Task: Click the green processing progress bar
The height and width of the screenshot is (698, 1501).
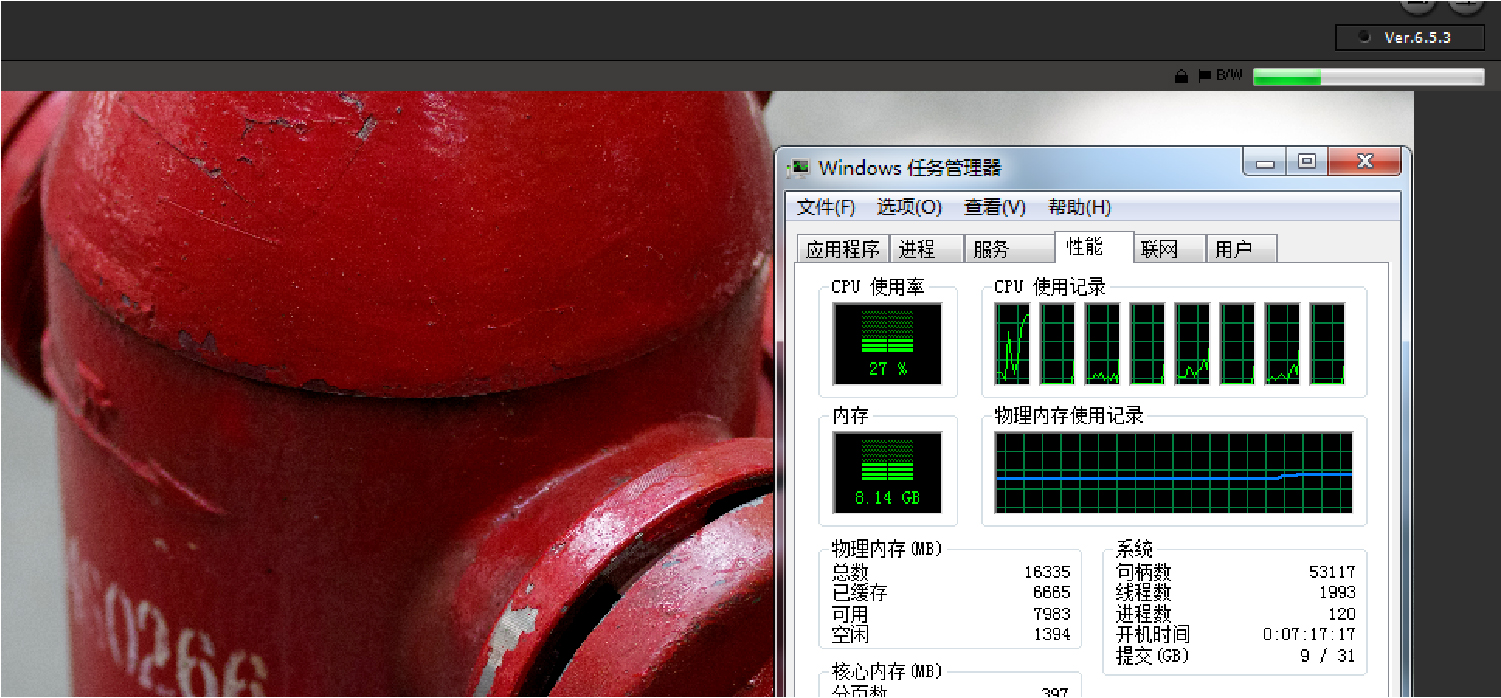Action: (x=1368, y=77)
